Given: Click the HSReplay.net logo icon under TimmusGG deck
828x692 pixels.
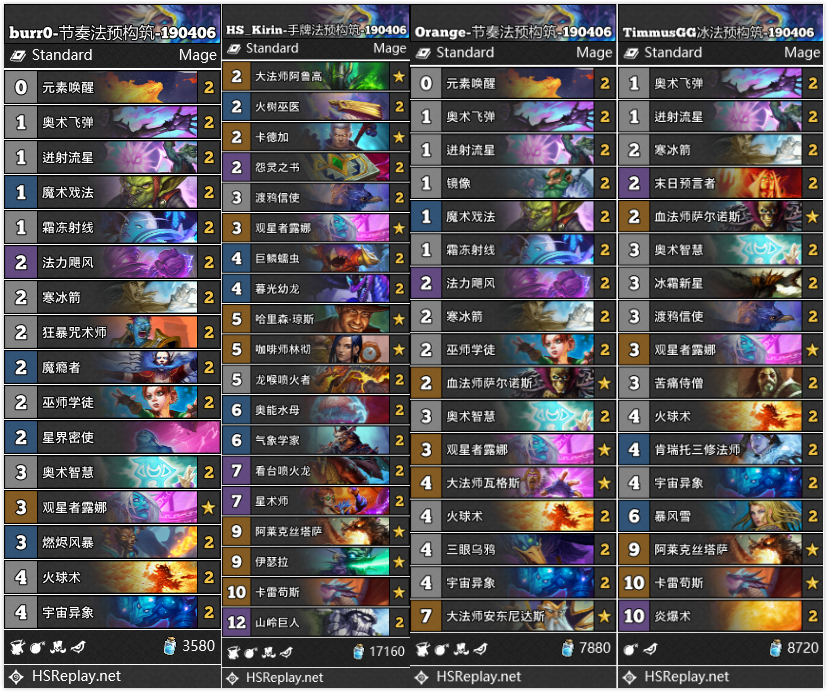Looking at the screenshot, I should [x=629, y=677].
